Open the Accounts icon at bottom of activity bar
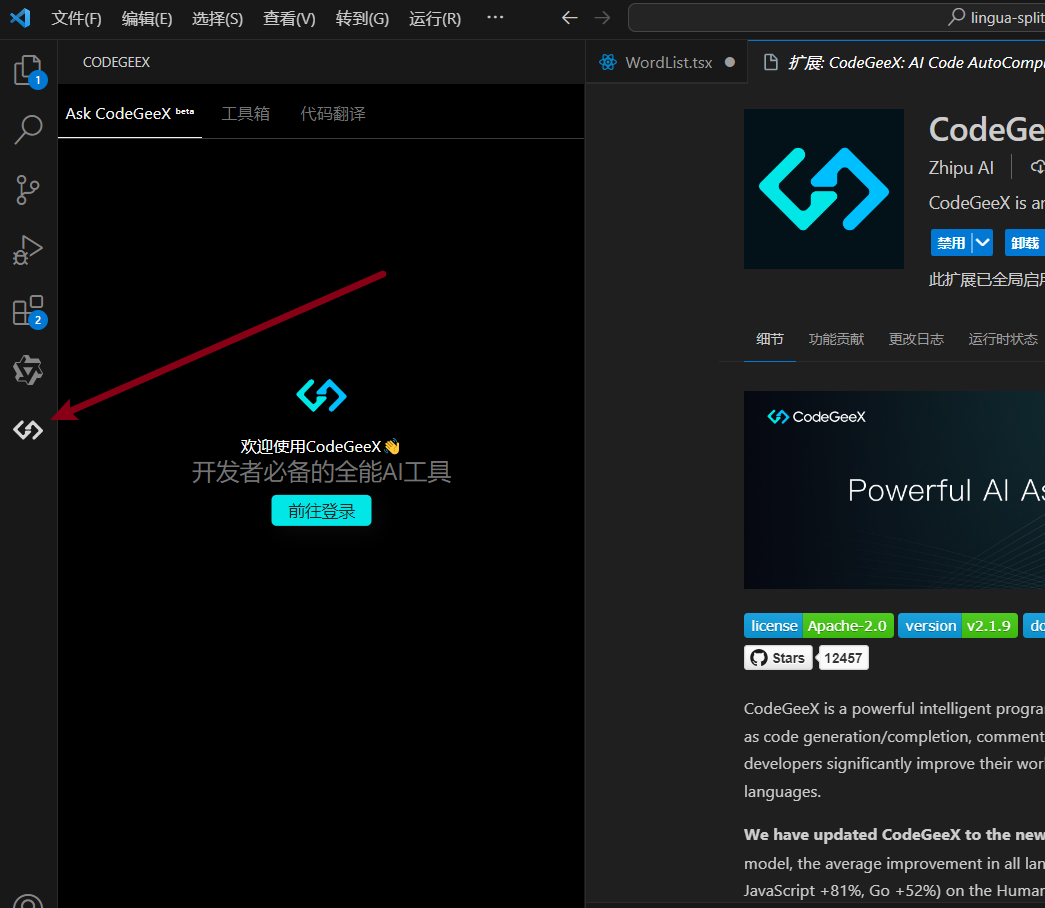This screenshot has width=1045, height=908. pyautogui.click(x=28, y=900)
